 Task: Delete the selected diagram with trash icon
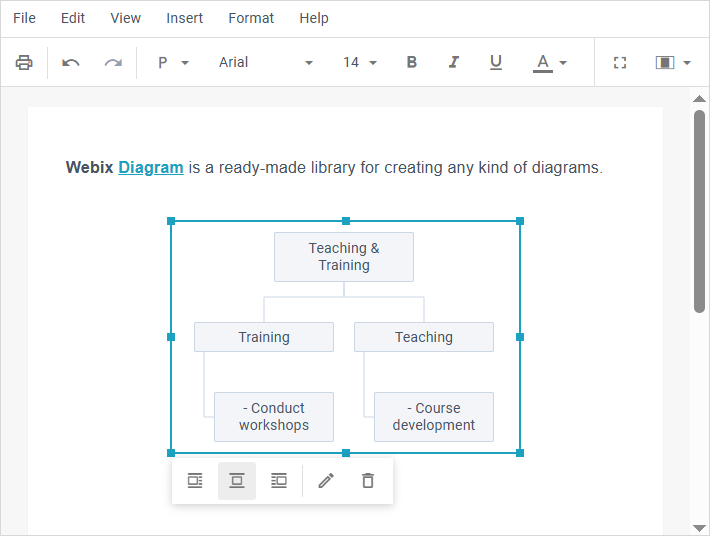pos(368,481)
